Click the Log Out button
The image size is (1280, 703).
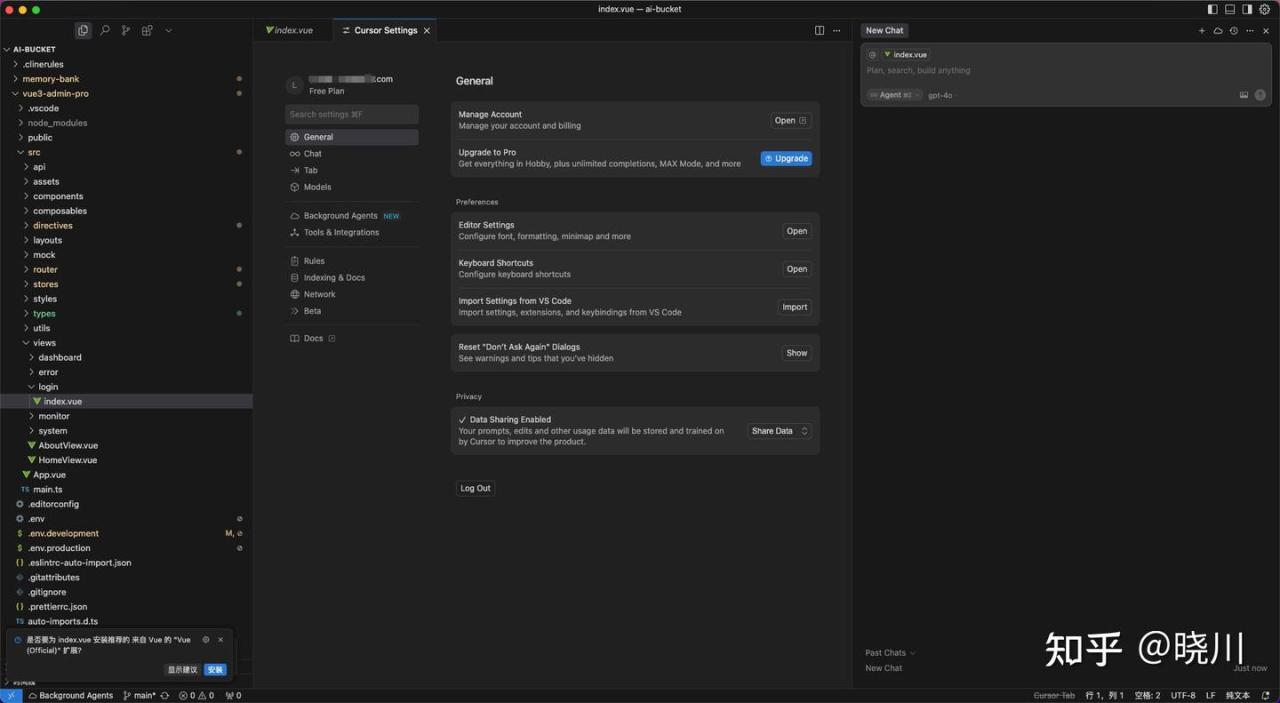475,488
